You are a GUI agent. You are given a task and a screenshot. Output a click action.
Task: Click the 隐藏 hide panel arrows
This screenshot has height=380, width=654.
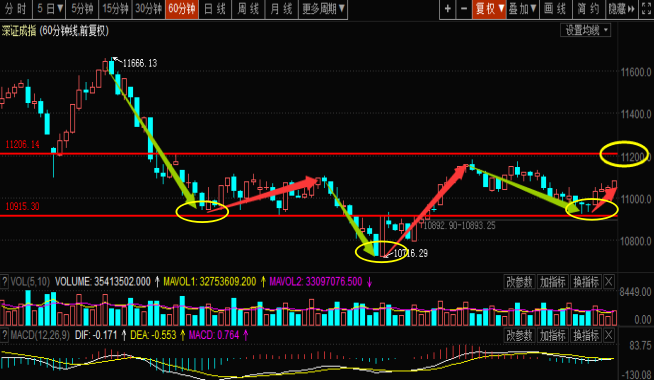point(621,9)
